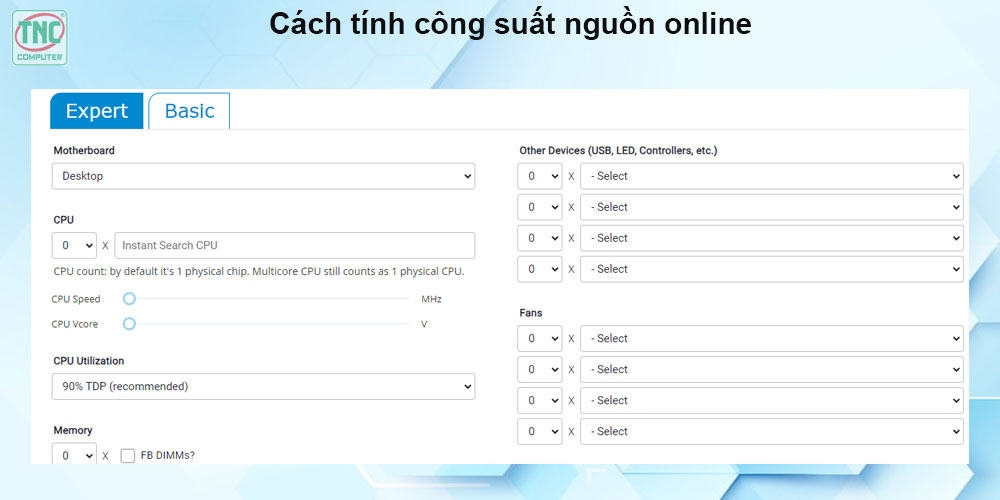The height and width of the screenshot is (500, 1000).
Task: Click the 'Memory' section label
Action: tap(73, 430)
